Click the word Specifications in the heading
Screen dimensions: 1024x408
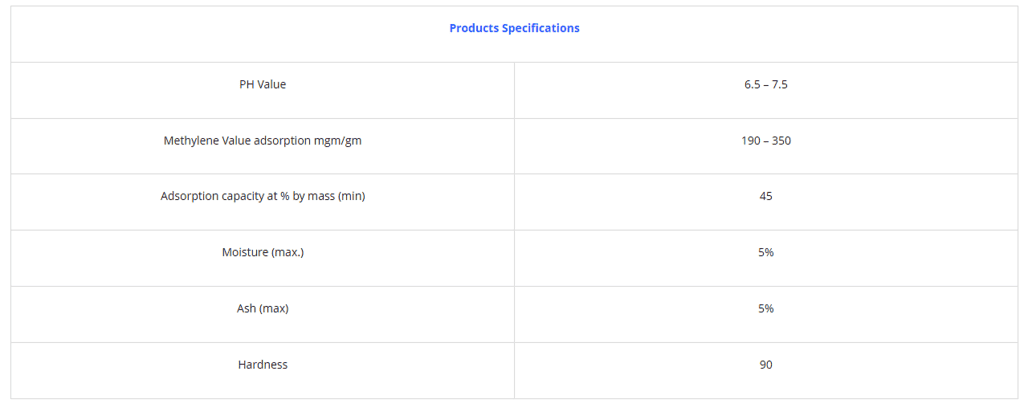click(539, 28)
